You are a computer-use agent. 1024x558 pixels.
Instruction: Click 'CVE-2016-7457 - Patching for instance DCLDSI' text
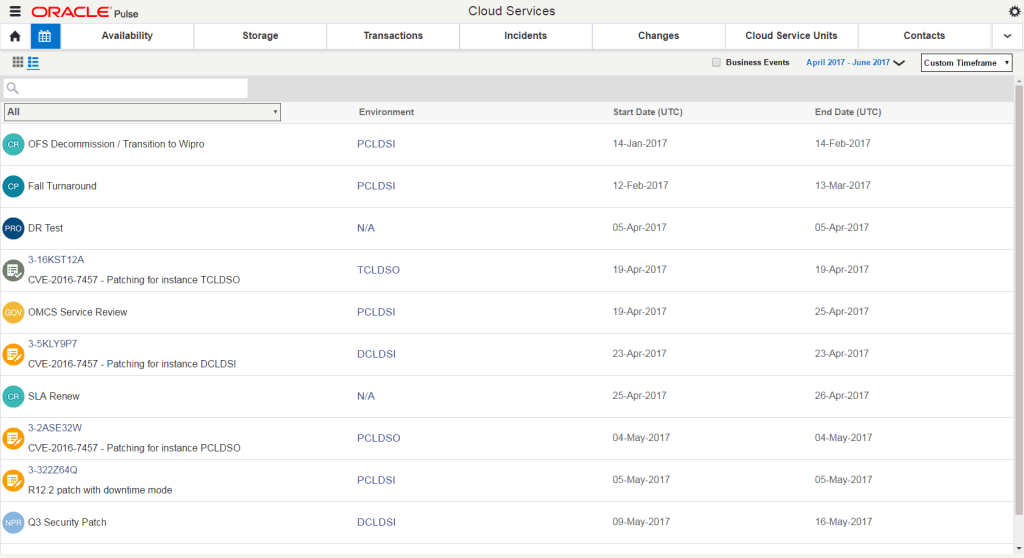coord(132,364)
